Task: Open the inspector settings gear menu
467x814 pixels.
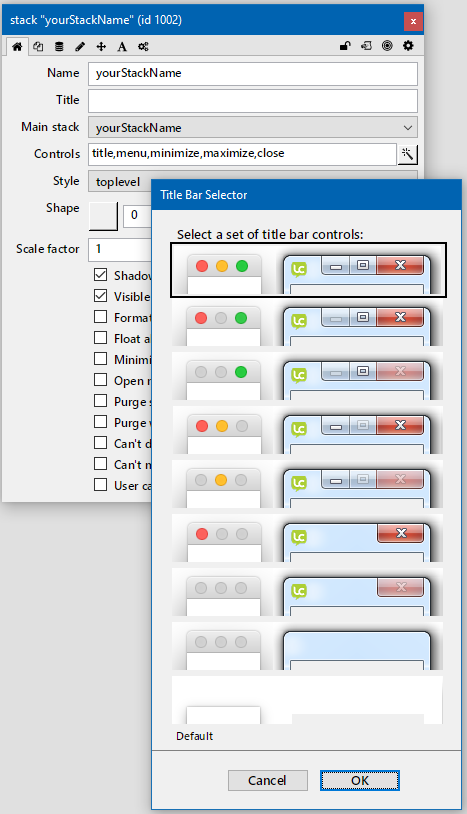Action: (x=408, y=46)
